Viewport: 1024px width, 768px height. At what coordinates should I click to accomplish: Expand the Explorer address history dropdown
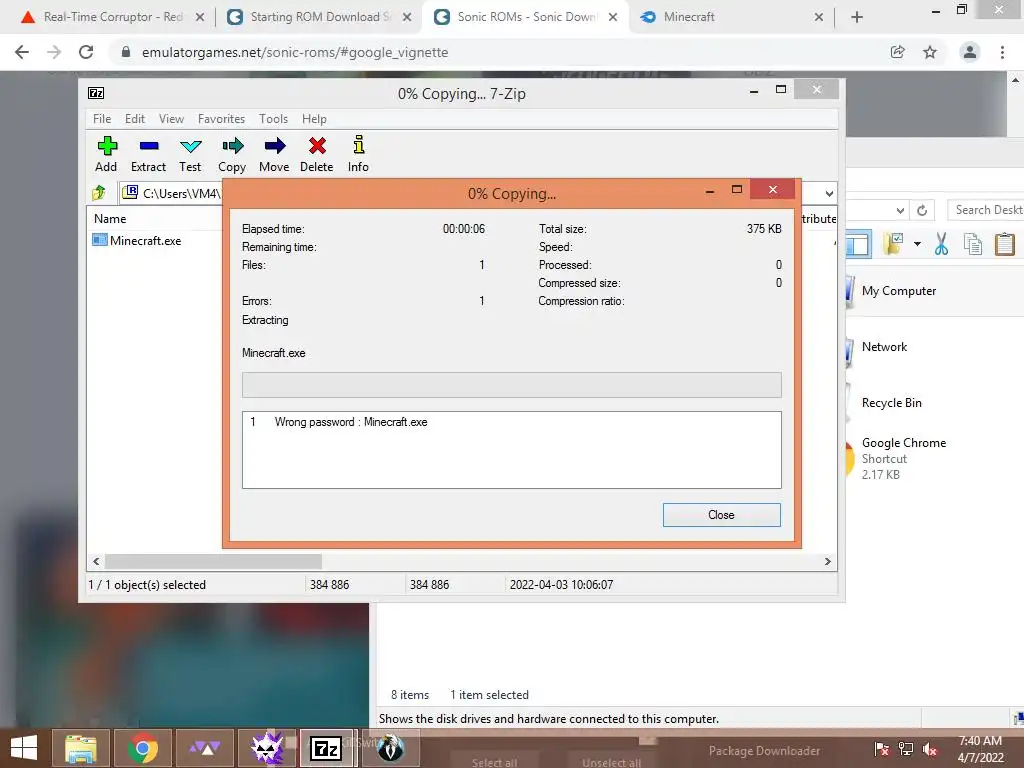[900, 210]
